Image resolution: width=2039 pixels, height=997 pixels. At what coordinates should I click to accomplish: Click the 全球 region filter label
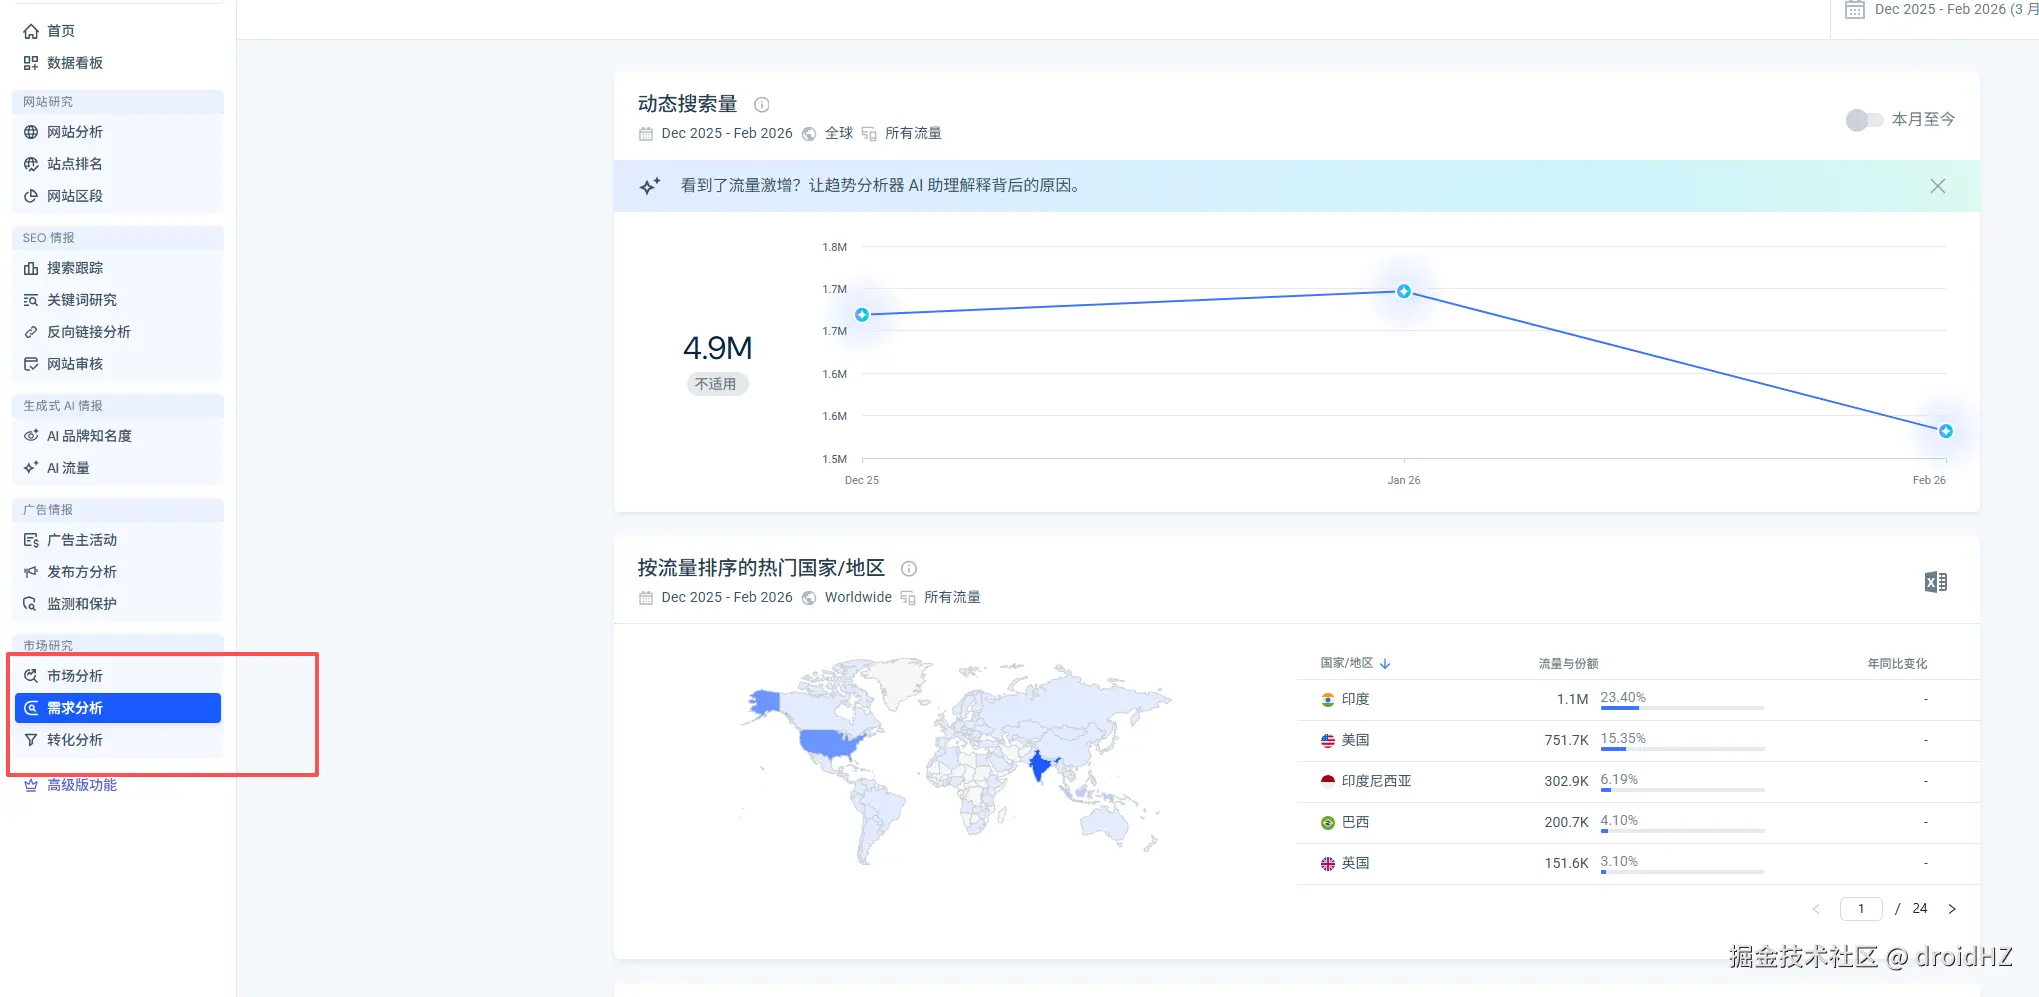pos(839,133)
